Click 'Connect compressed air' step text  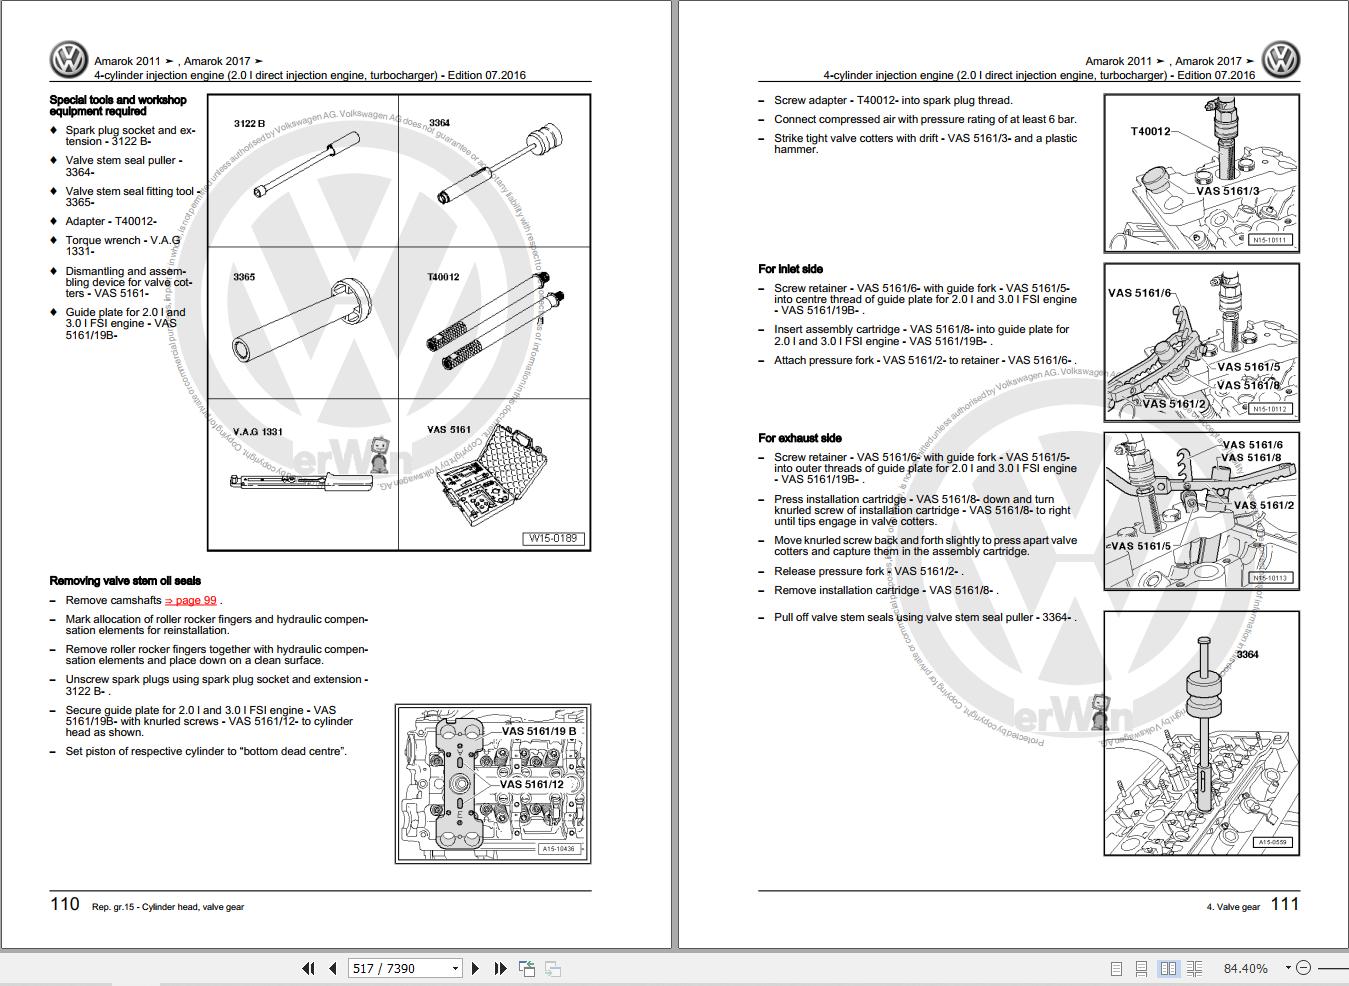(x=925, y=119)
